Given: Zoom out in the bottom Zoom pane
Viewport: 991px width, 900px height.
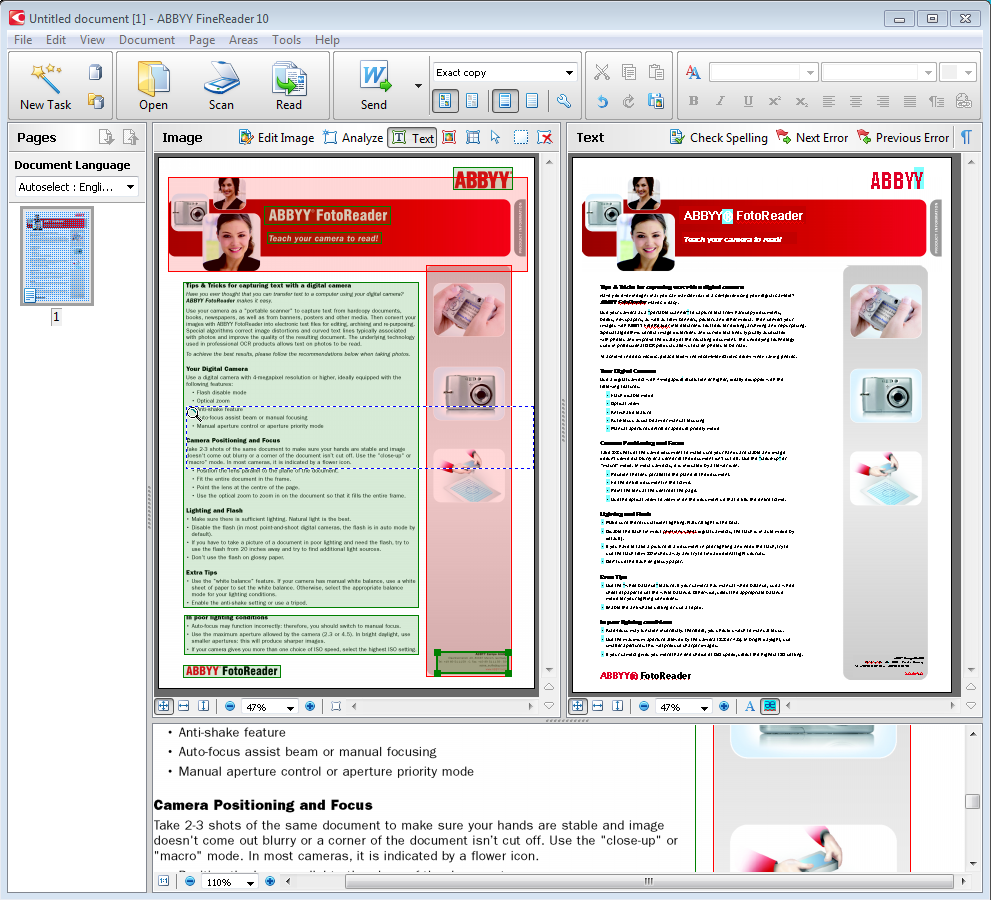Looking at the screenshot, I should click(x=190, y=881).
